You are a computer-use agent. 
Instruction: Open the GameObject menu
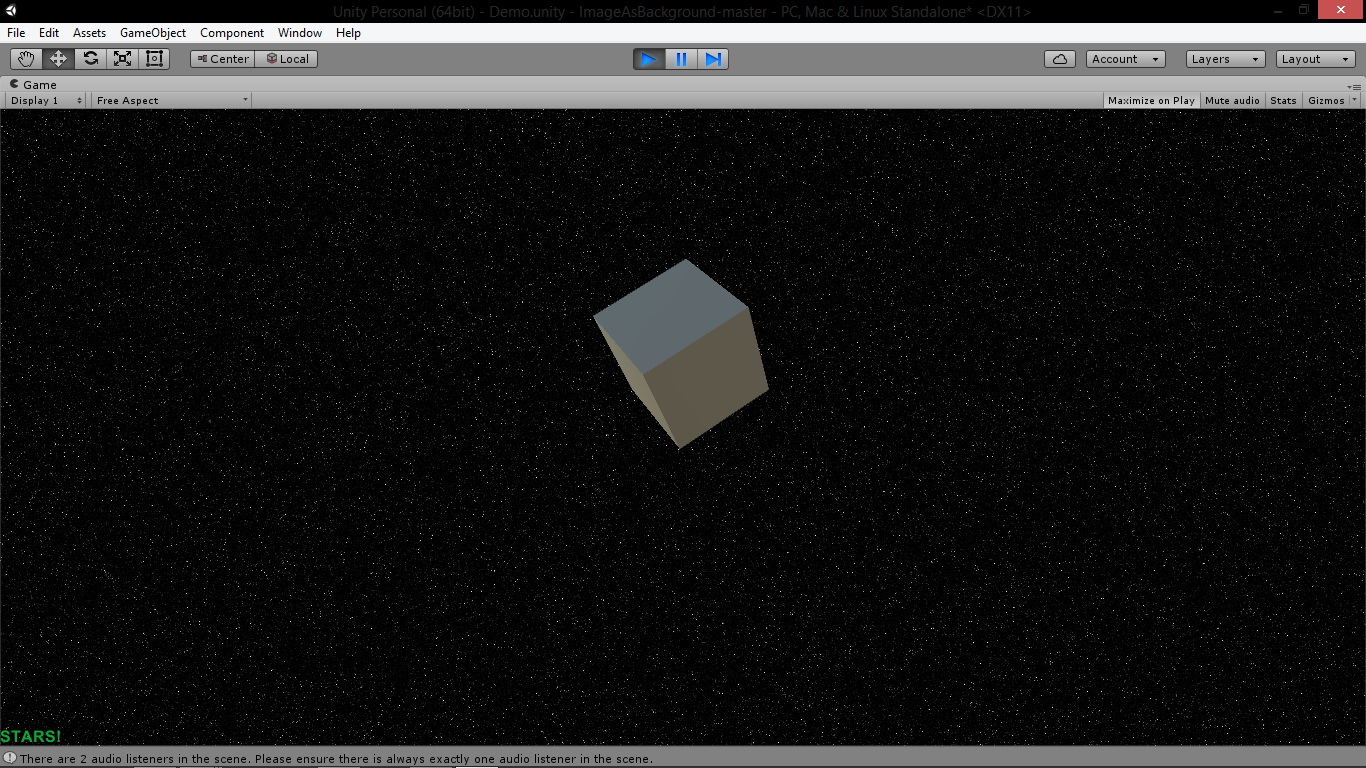click(x=153, y=33)
